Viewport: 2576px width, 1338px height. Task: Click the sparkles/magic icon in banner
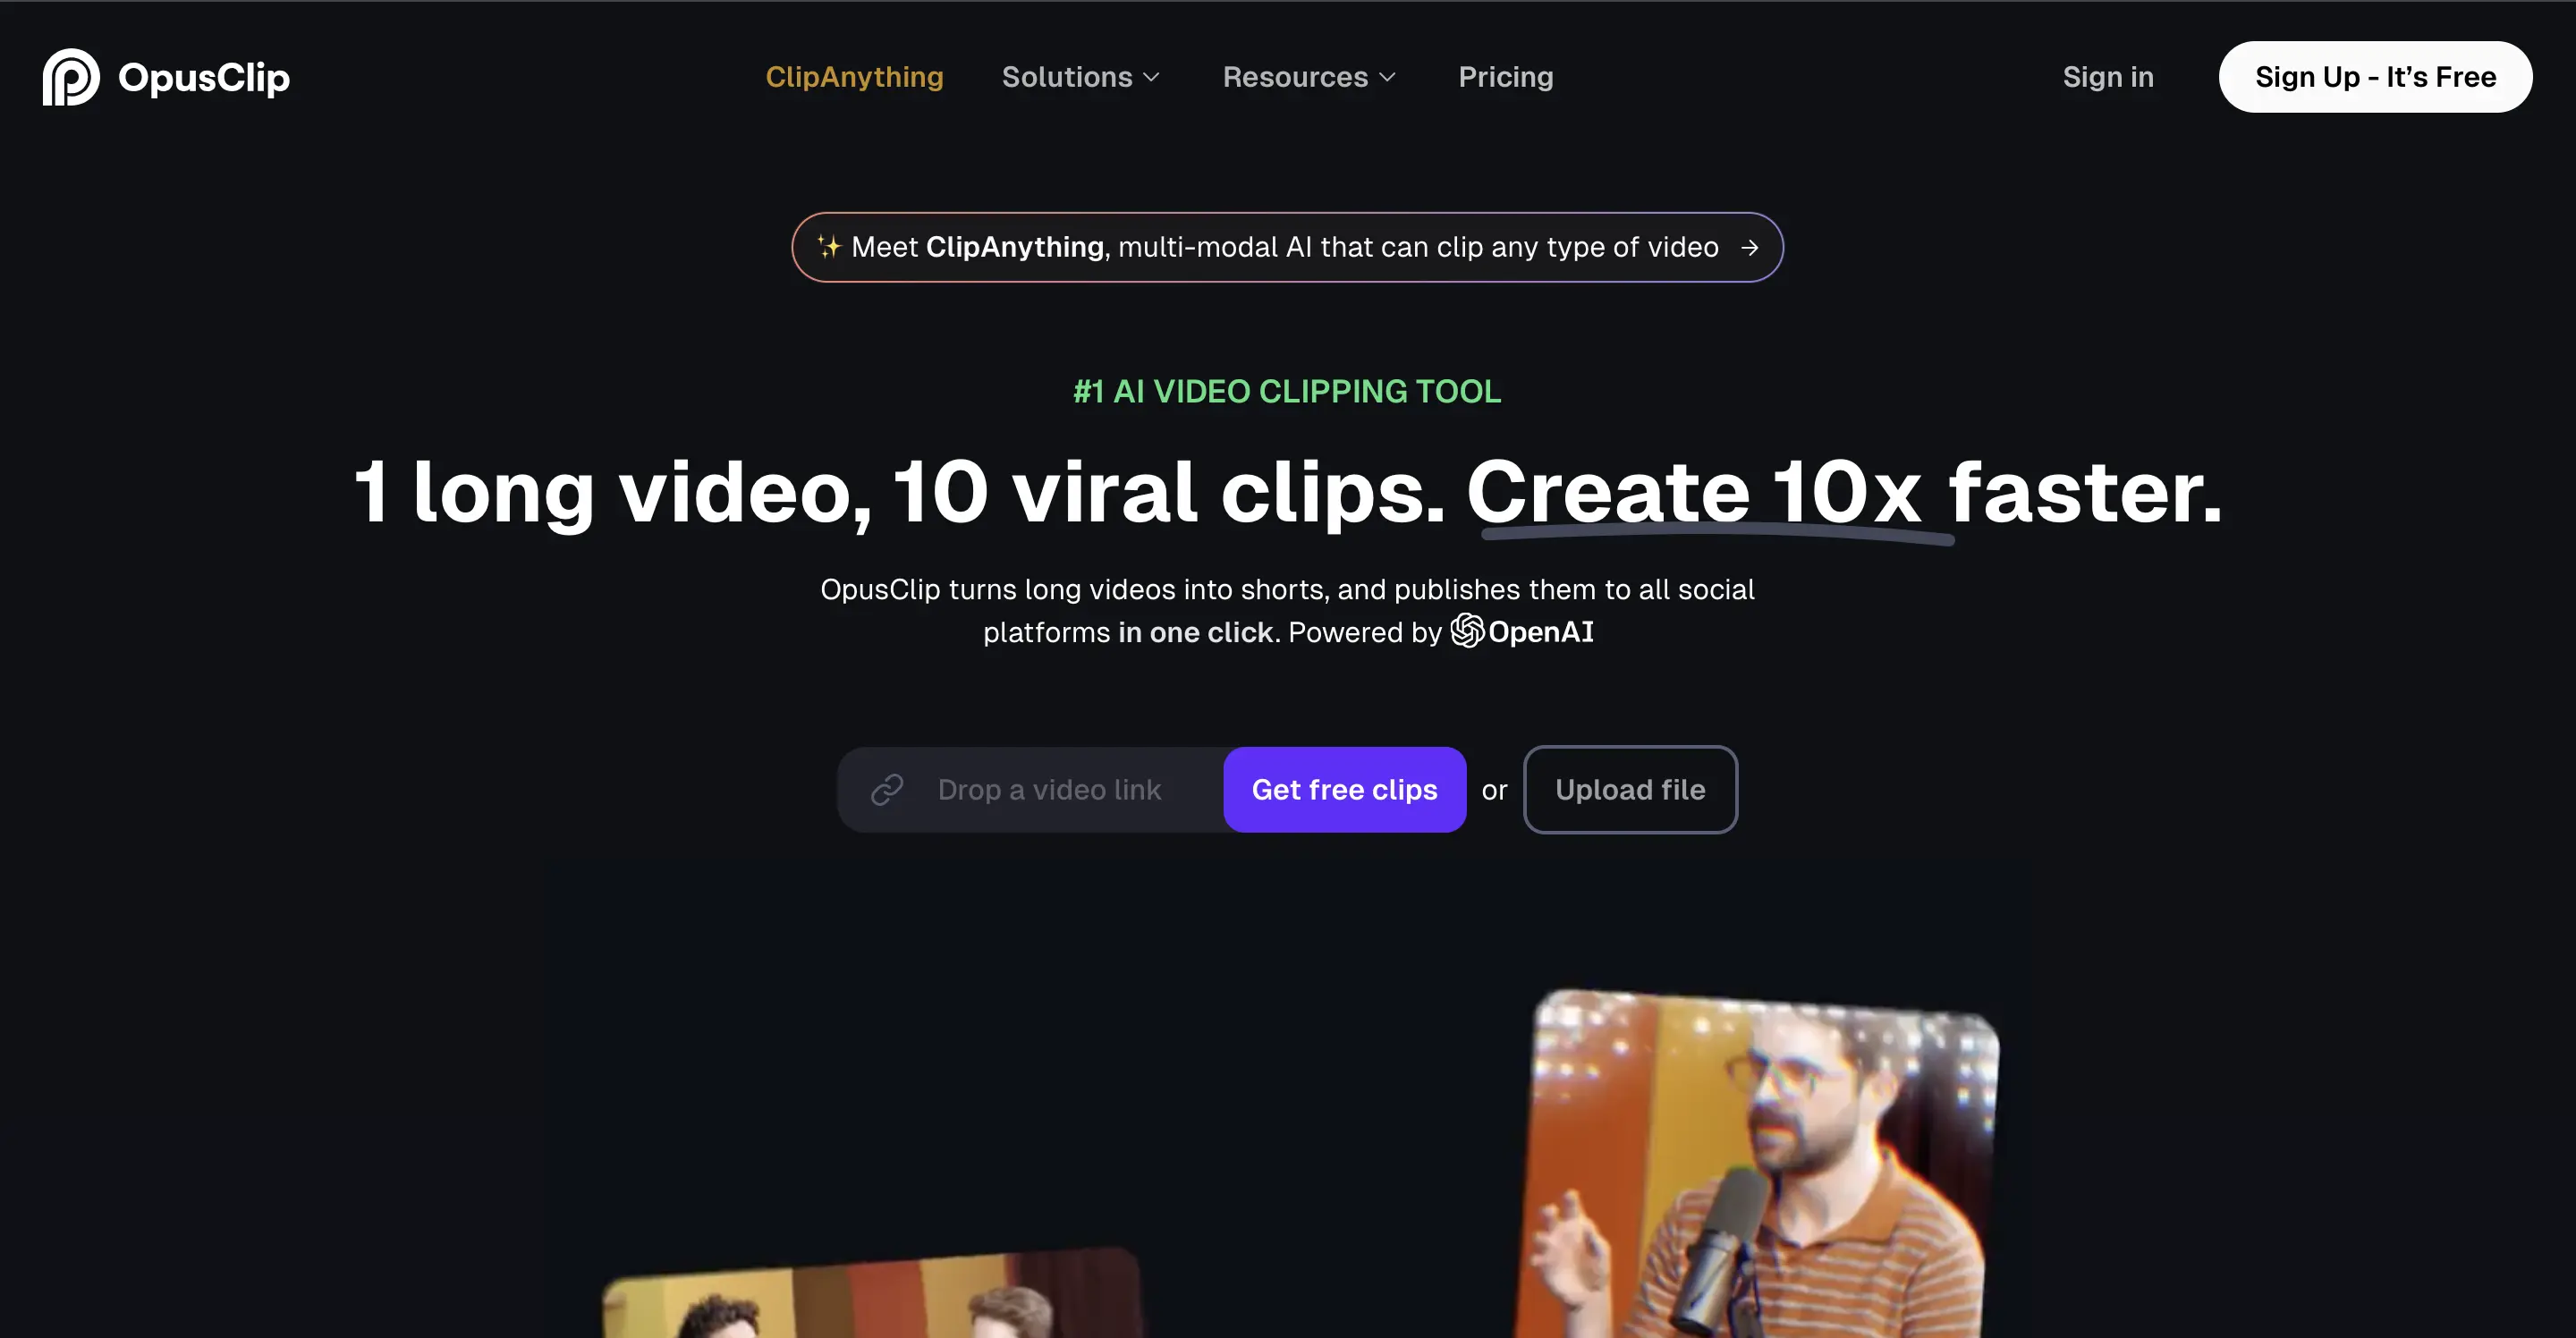[826, 245]
